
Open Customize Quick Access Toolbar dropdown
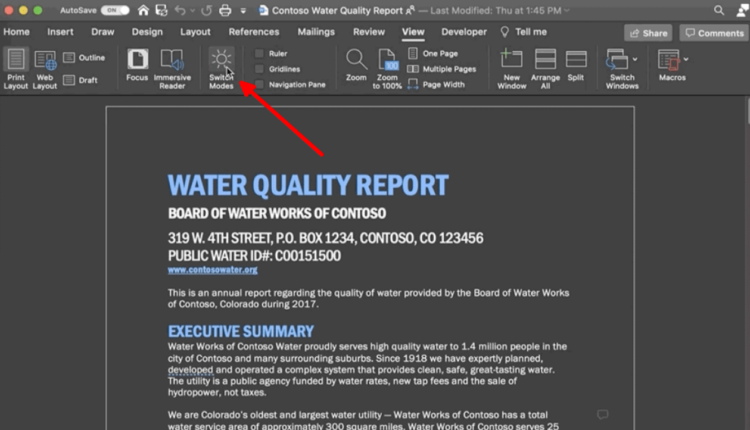tap(243, 11)
